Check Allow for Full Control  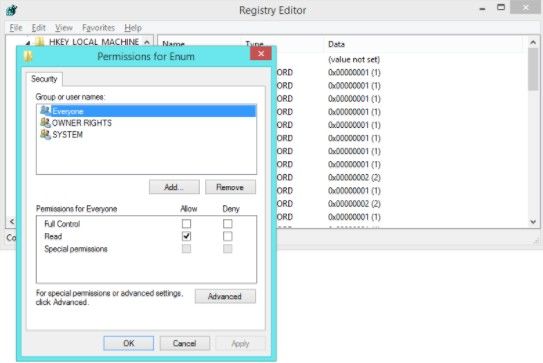coord(186,224)
